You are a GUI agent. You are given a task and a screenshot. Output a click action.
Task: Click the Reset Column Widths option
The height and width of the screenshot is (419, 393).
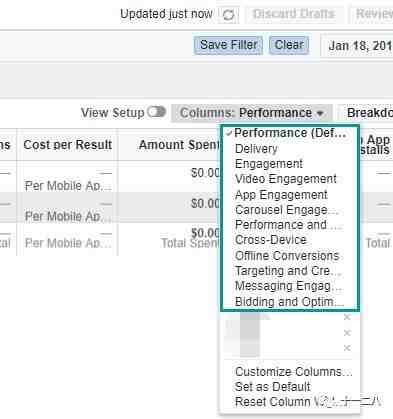293,402
